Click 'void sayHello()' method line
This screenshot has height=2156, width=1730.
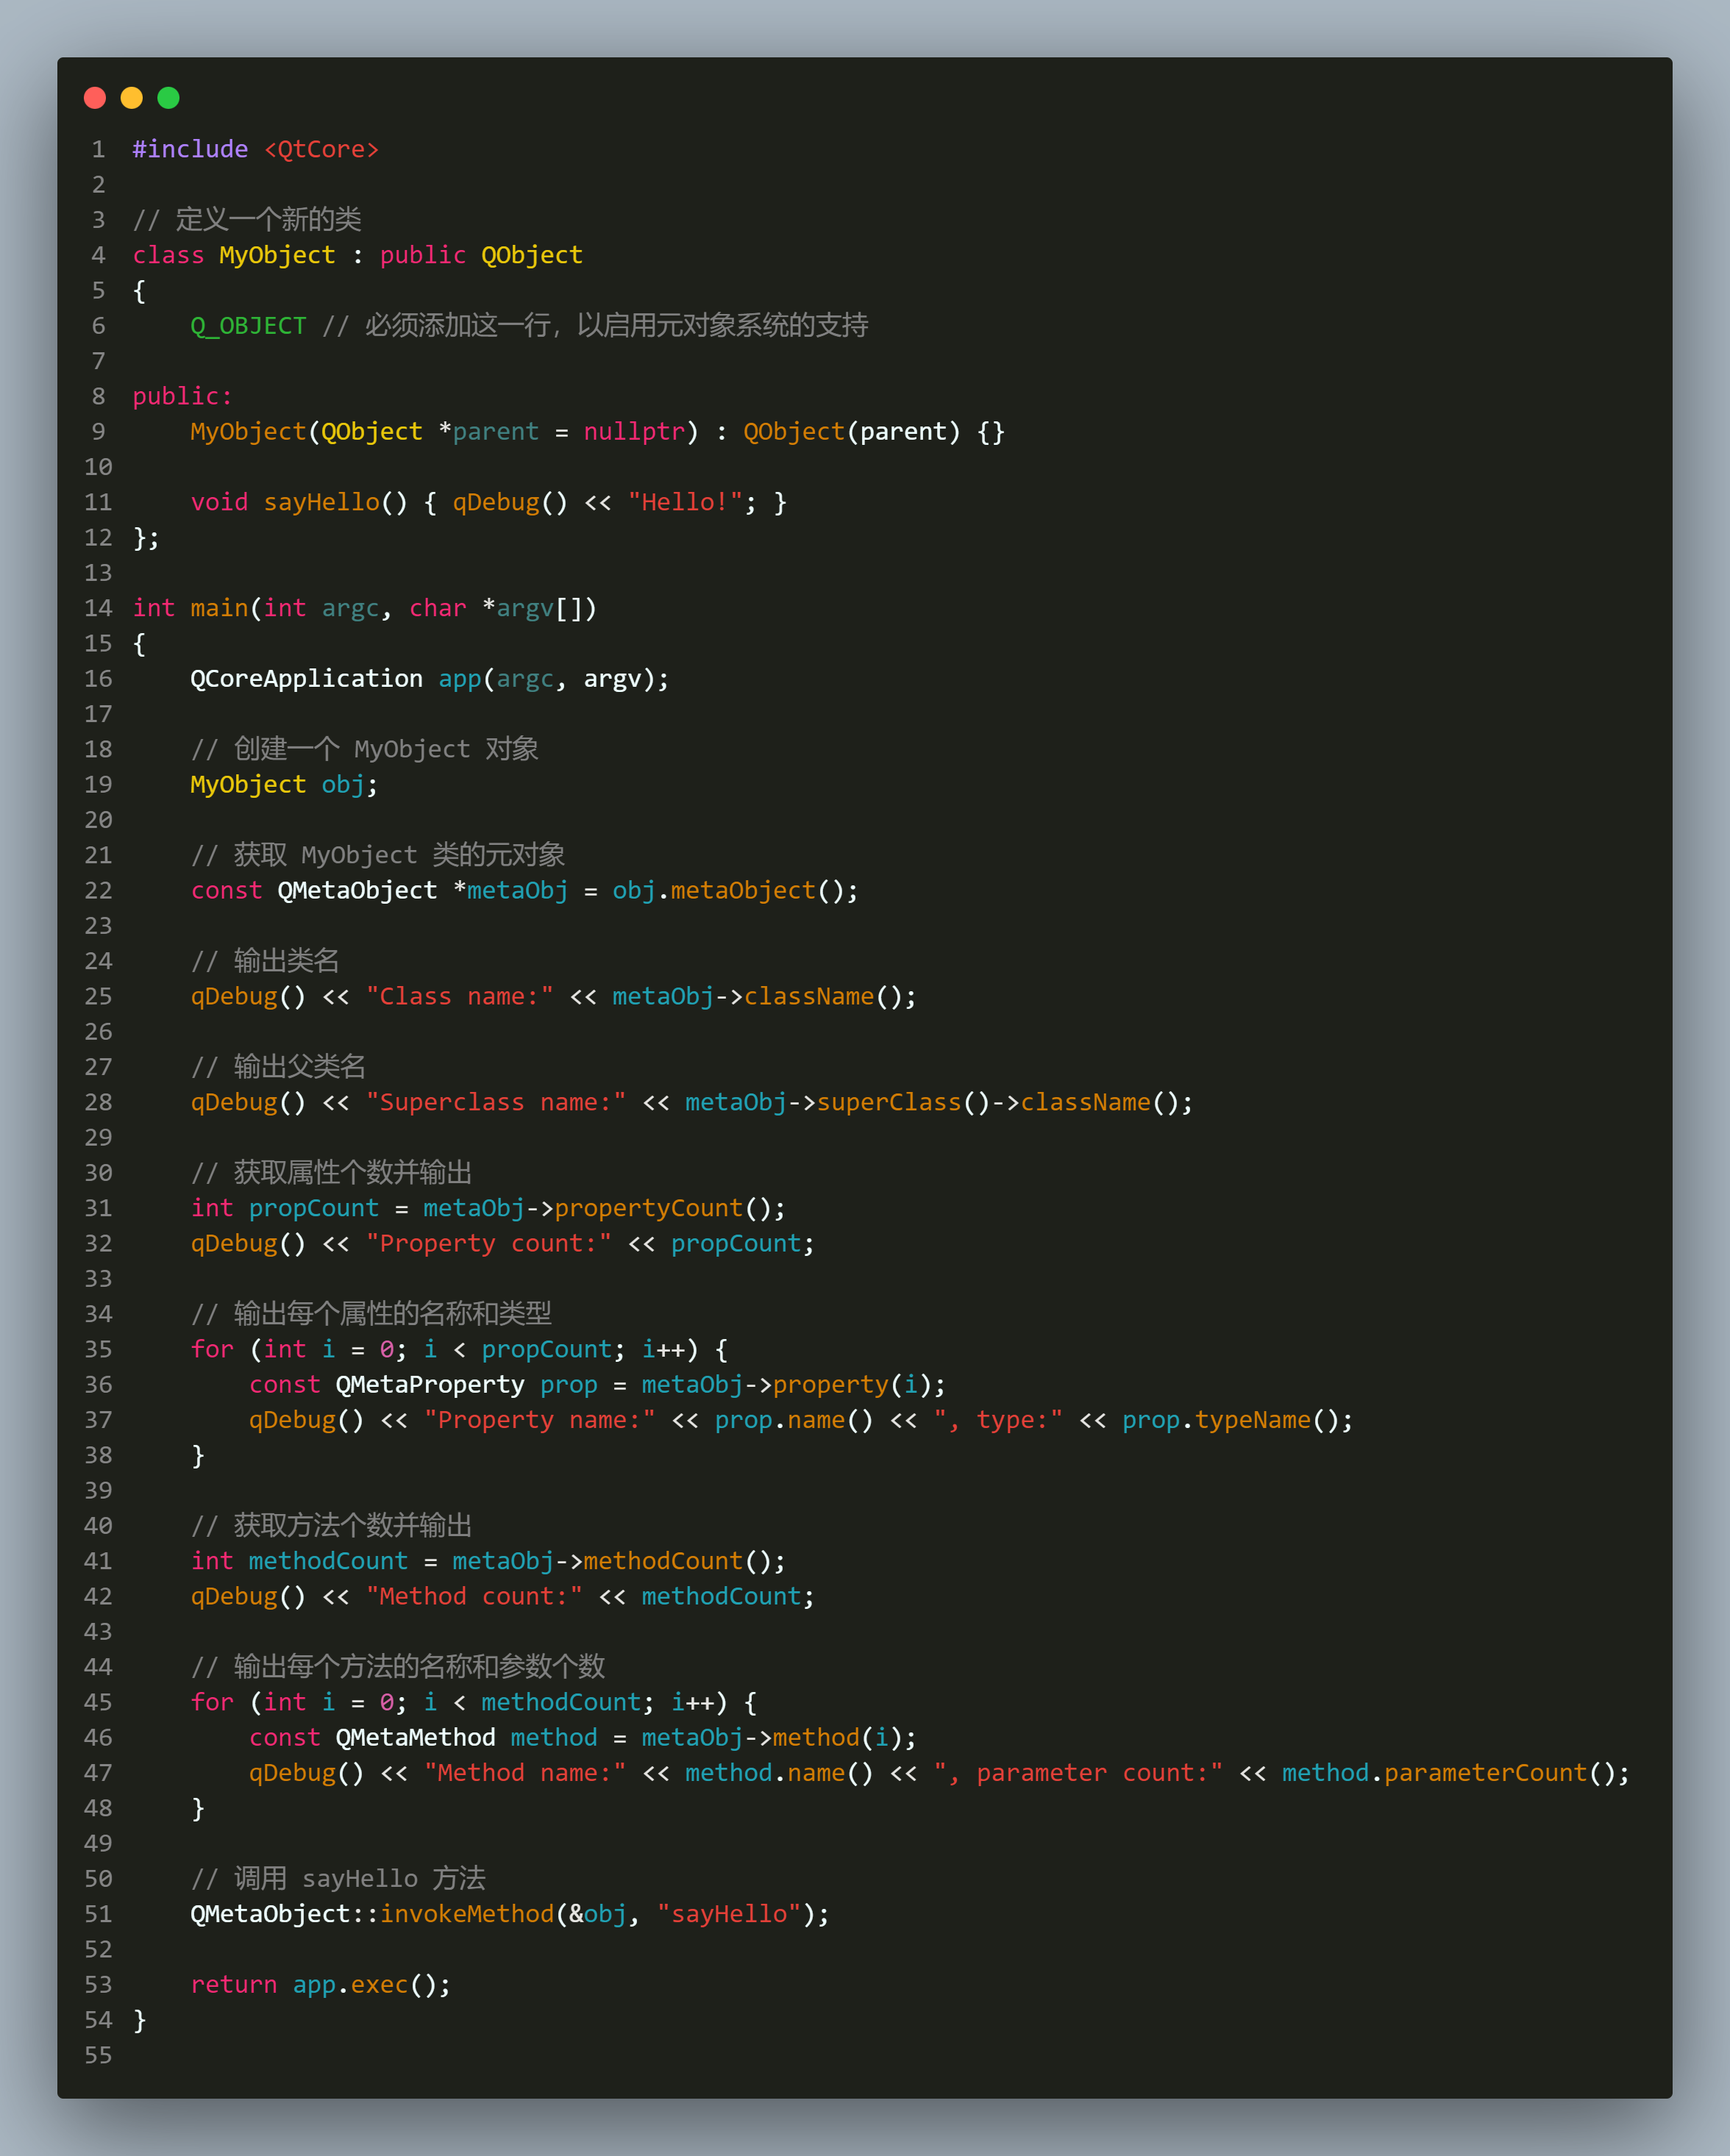[488, 502]
